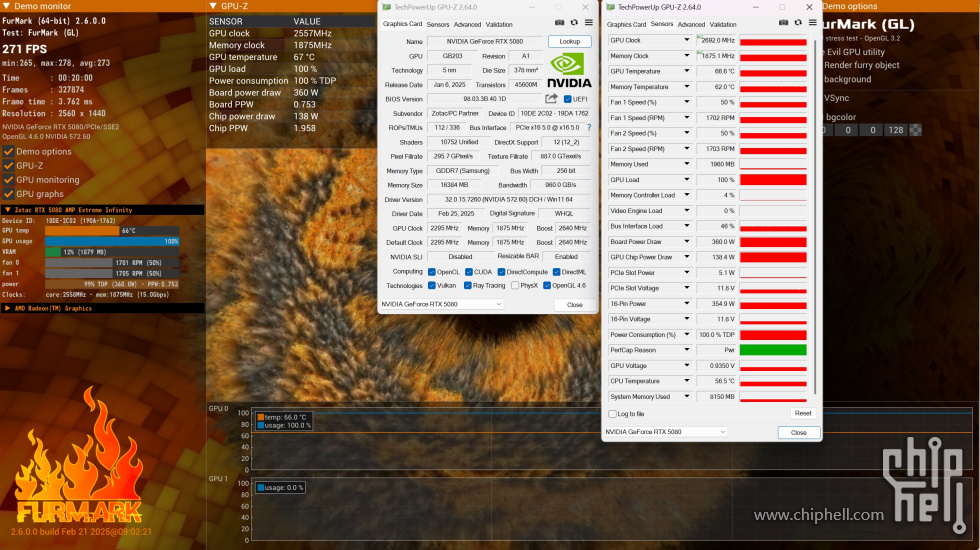The width and height of the screenshot is (980, 550).
Task: Open the GPU selector dropdown in Graphics Card window
Action: coord(441,304)
